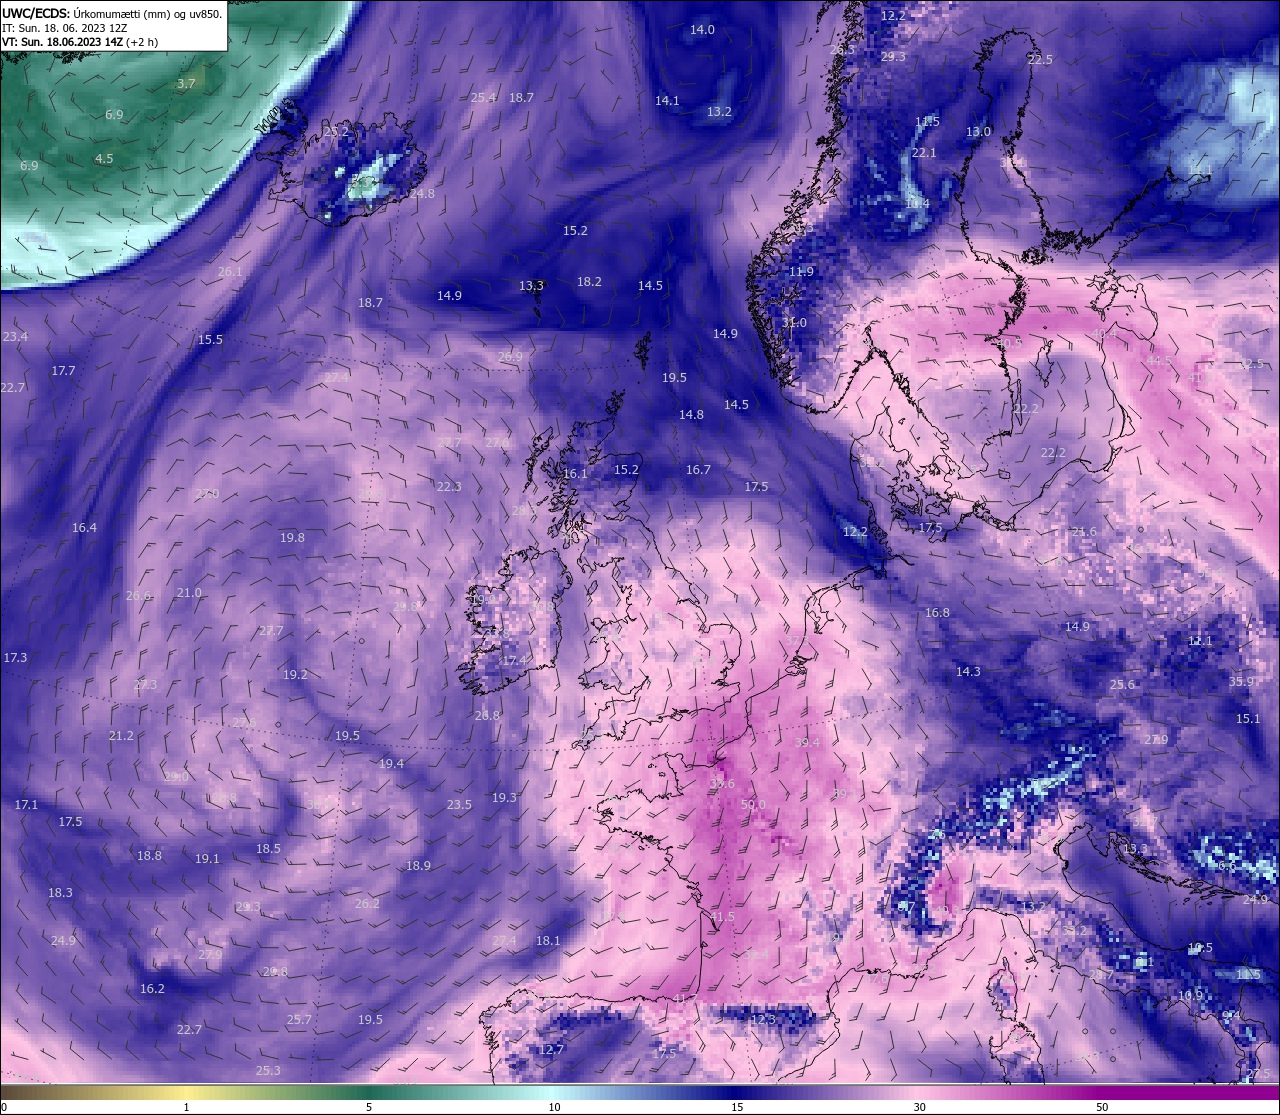
Task: Click the 14.0 value at top of map
Action: point(703,30)
